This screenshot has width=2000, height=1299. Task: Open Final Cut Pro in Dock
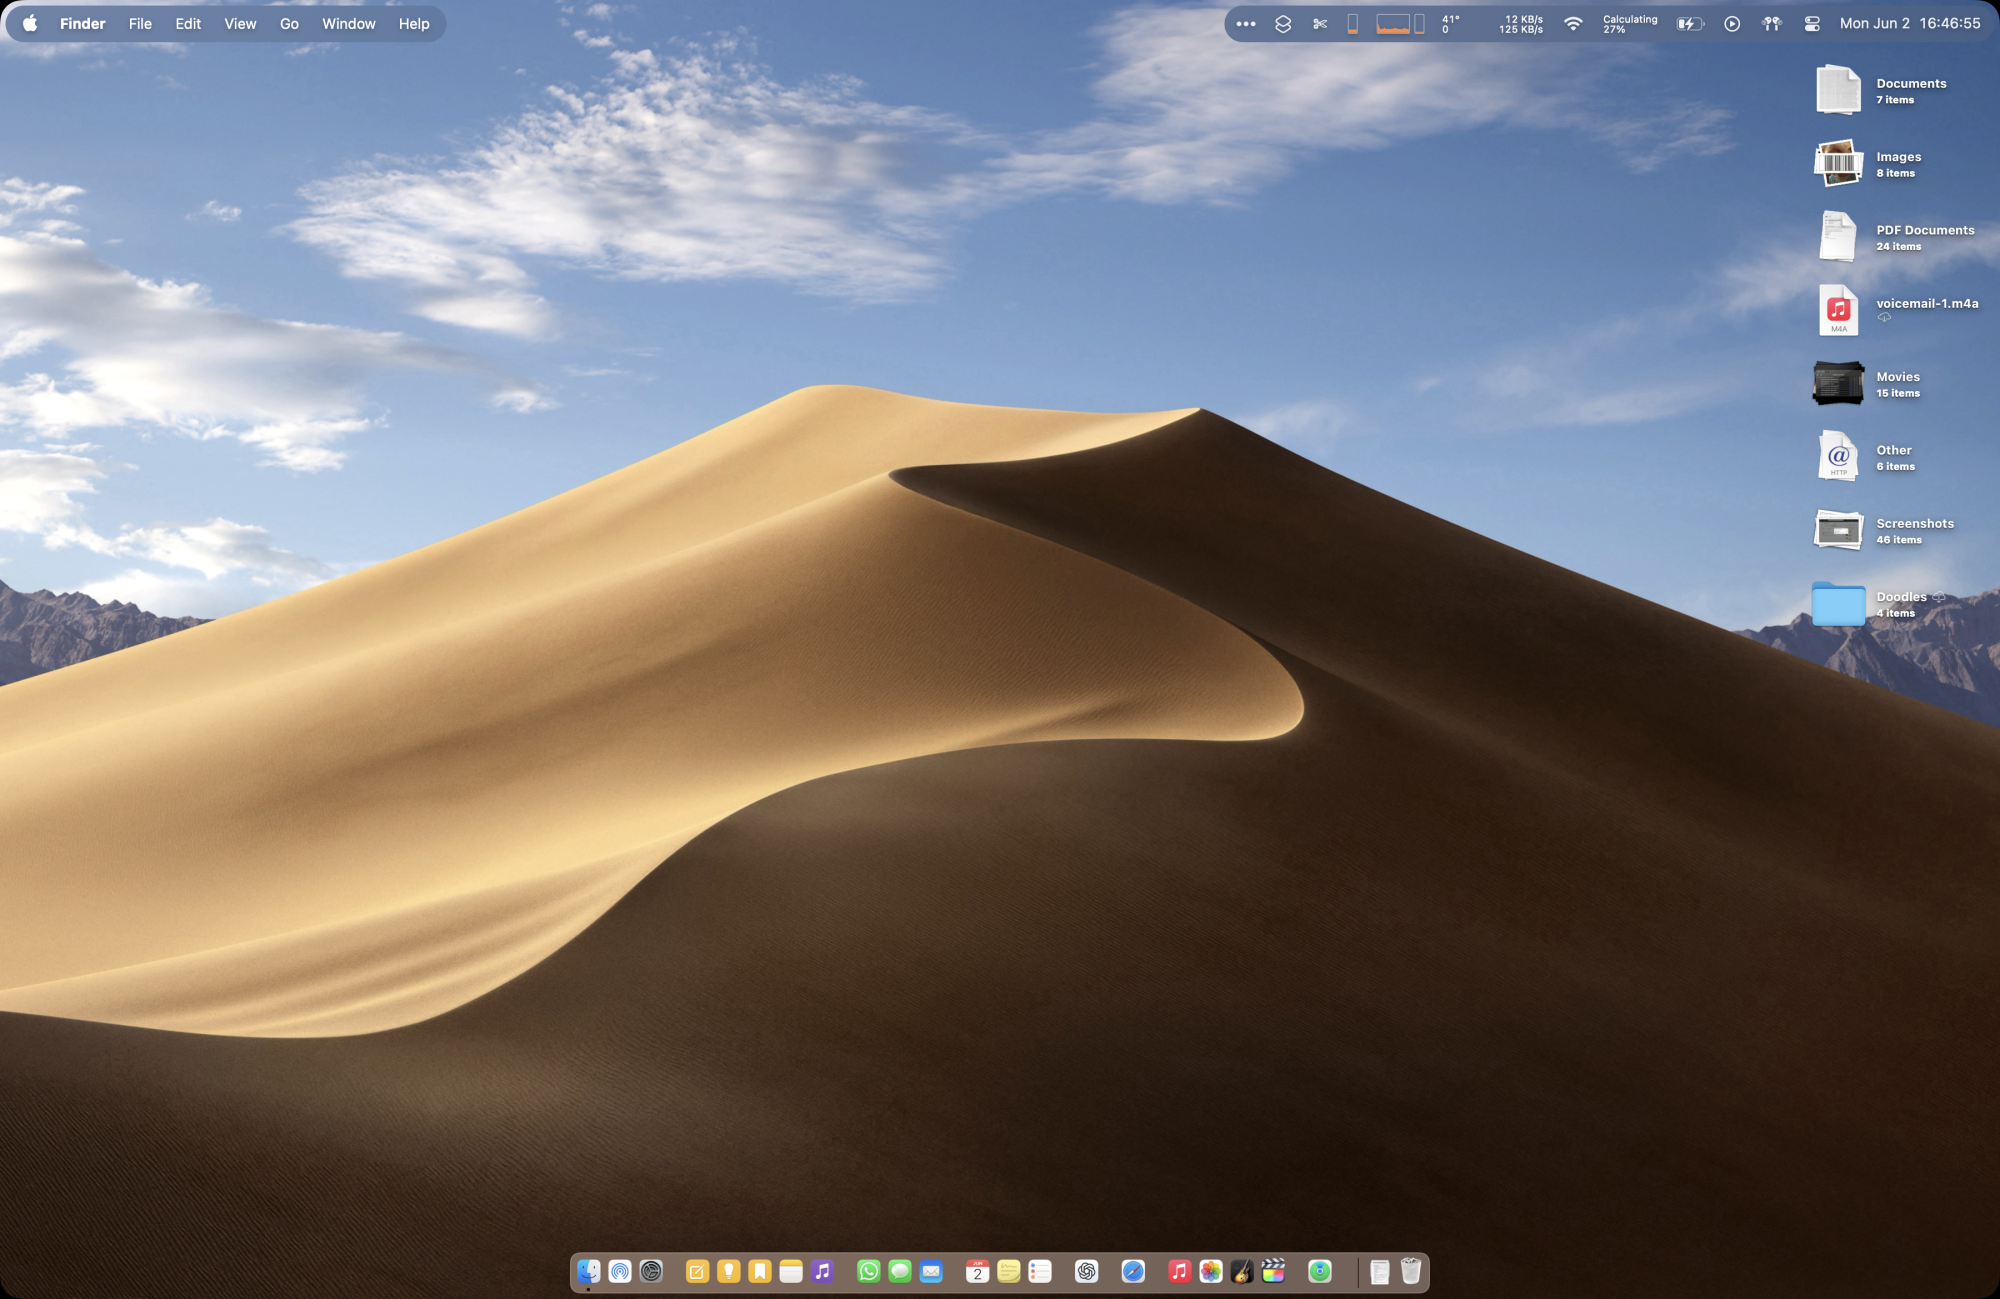coord(1273,1271)
